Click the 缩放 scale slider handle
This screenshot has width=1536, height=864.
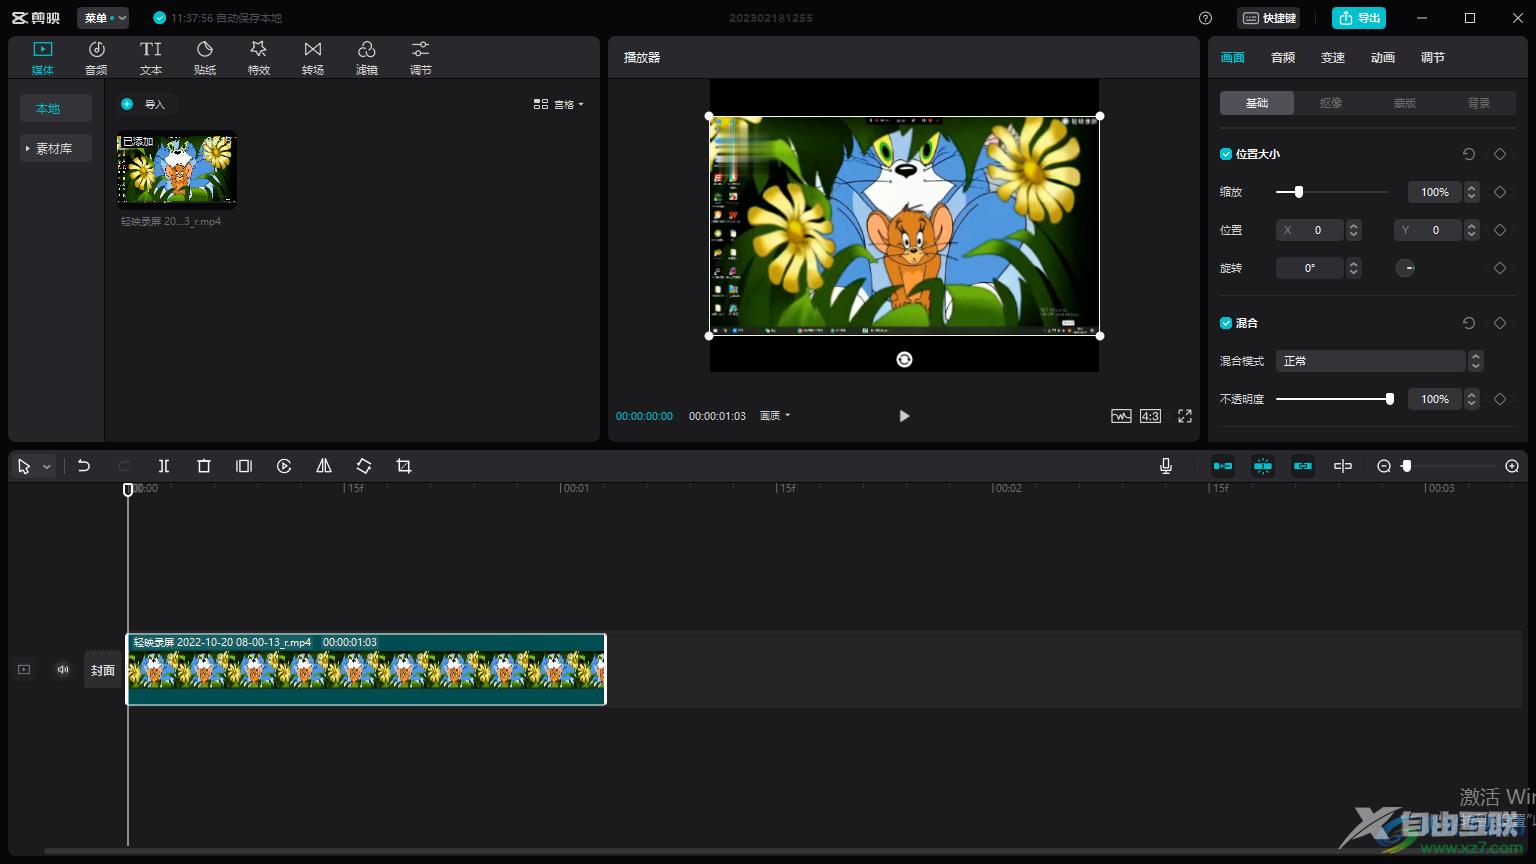[x=1299, y=192]
